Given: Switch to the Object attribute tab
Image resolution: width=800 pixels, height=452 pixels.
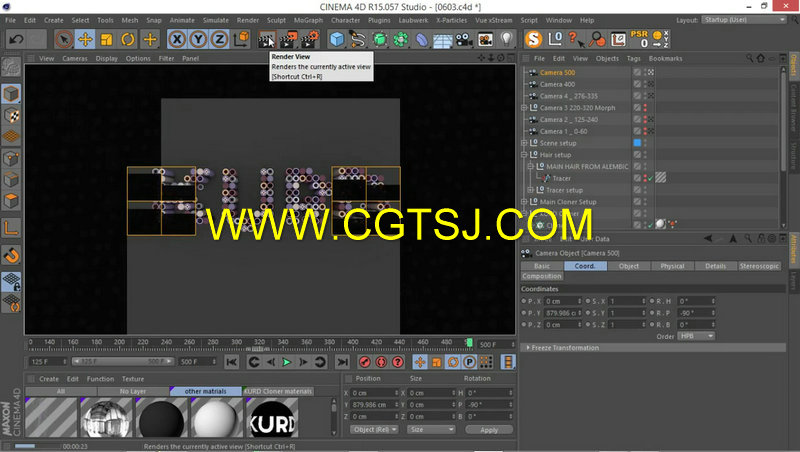Looking at the screenshot, I should pyautogui.click(x=629, y=266).
